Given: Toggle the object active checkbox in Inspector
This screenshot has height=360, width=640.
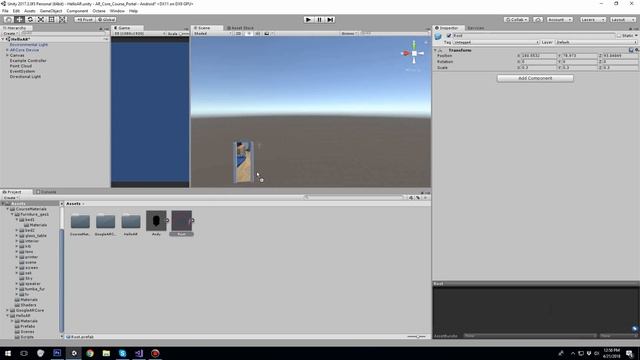Looking at the screenshot, I should 449,36.
